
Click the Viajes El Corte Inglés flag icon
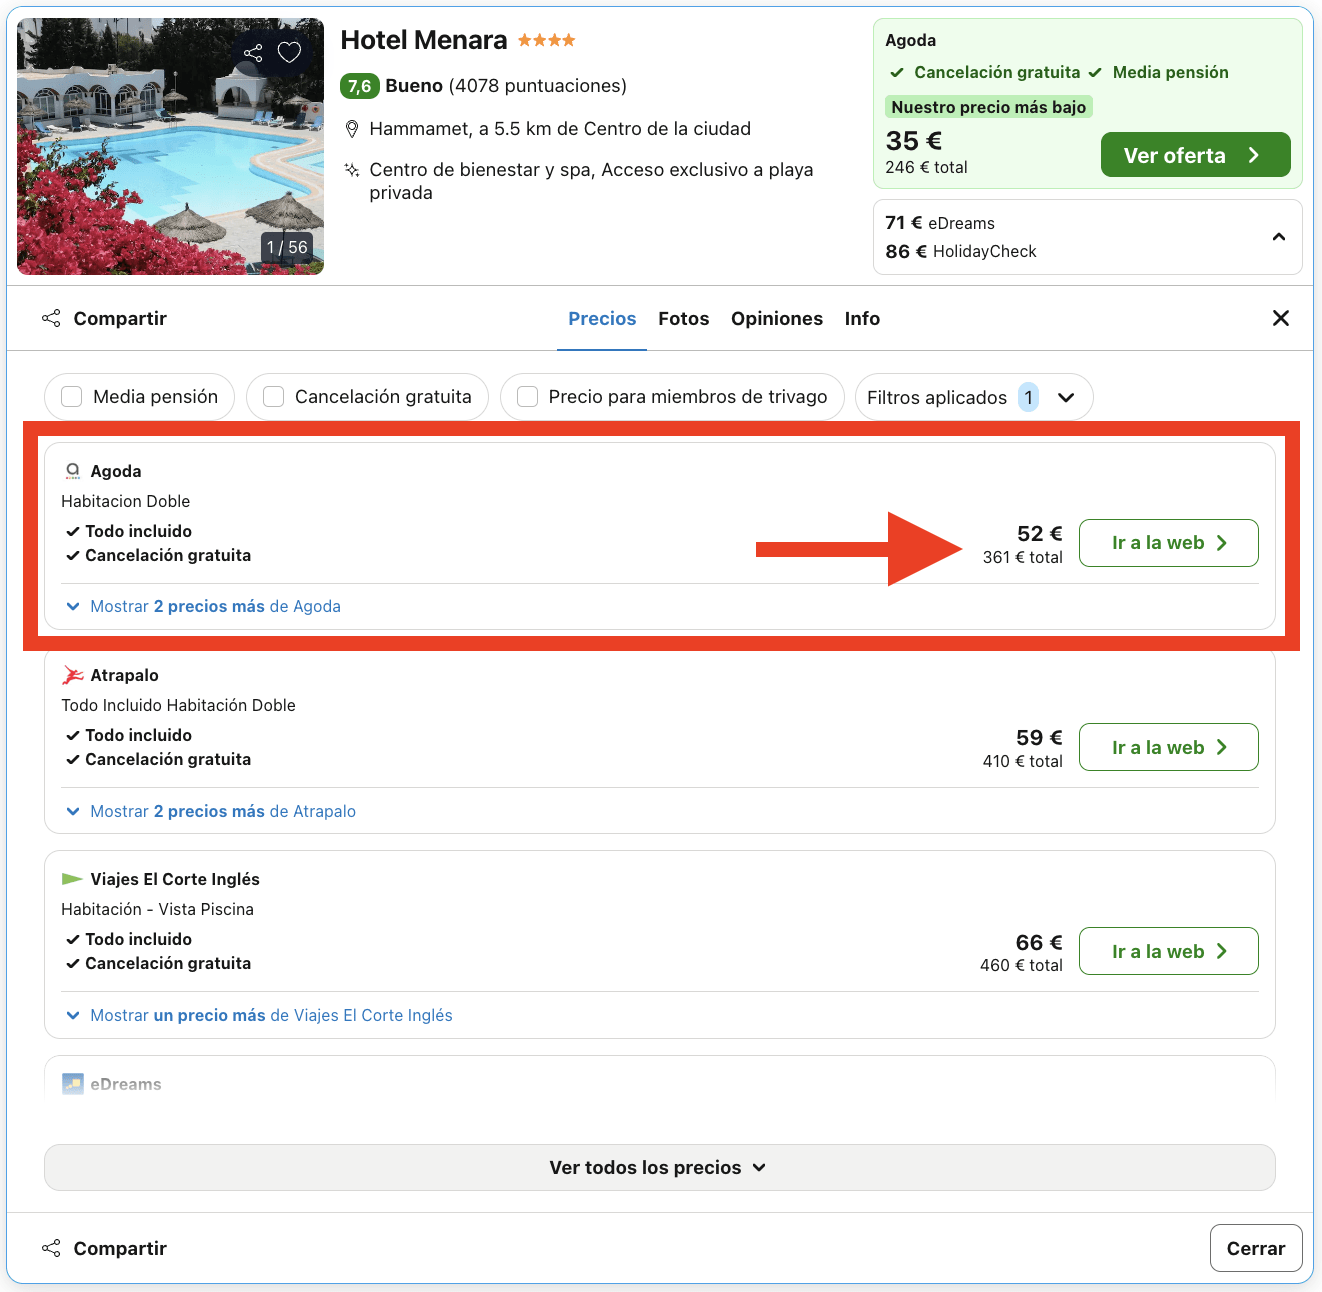(72, 878)
